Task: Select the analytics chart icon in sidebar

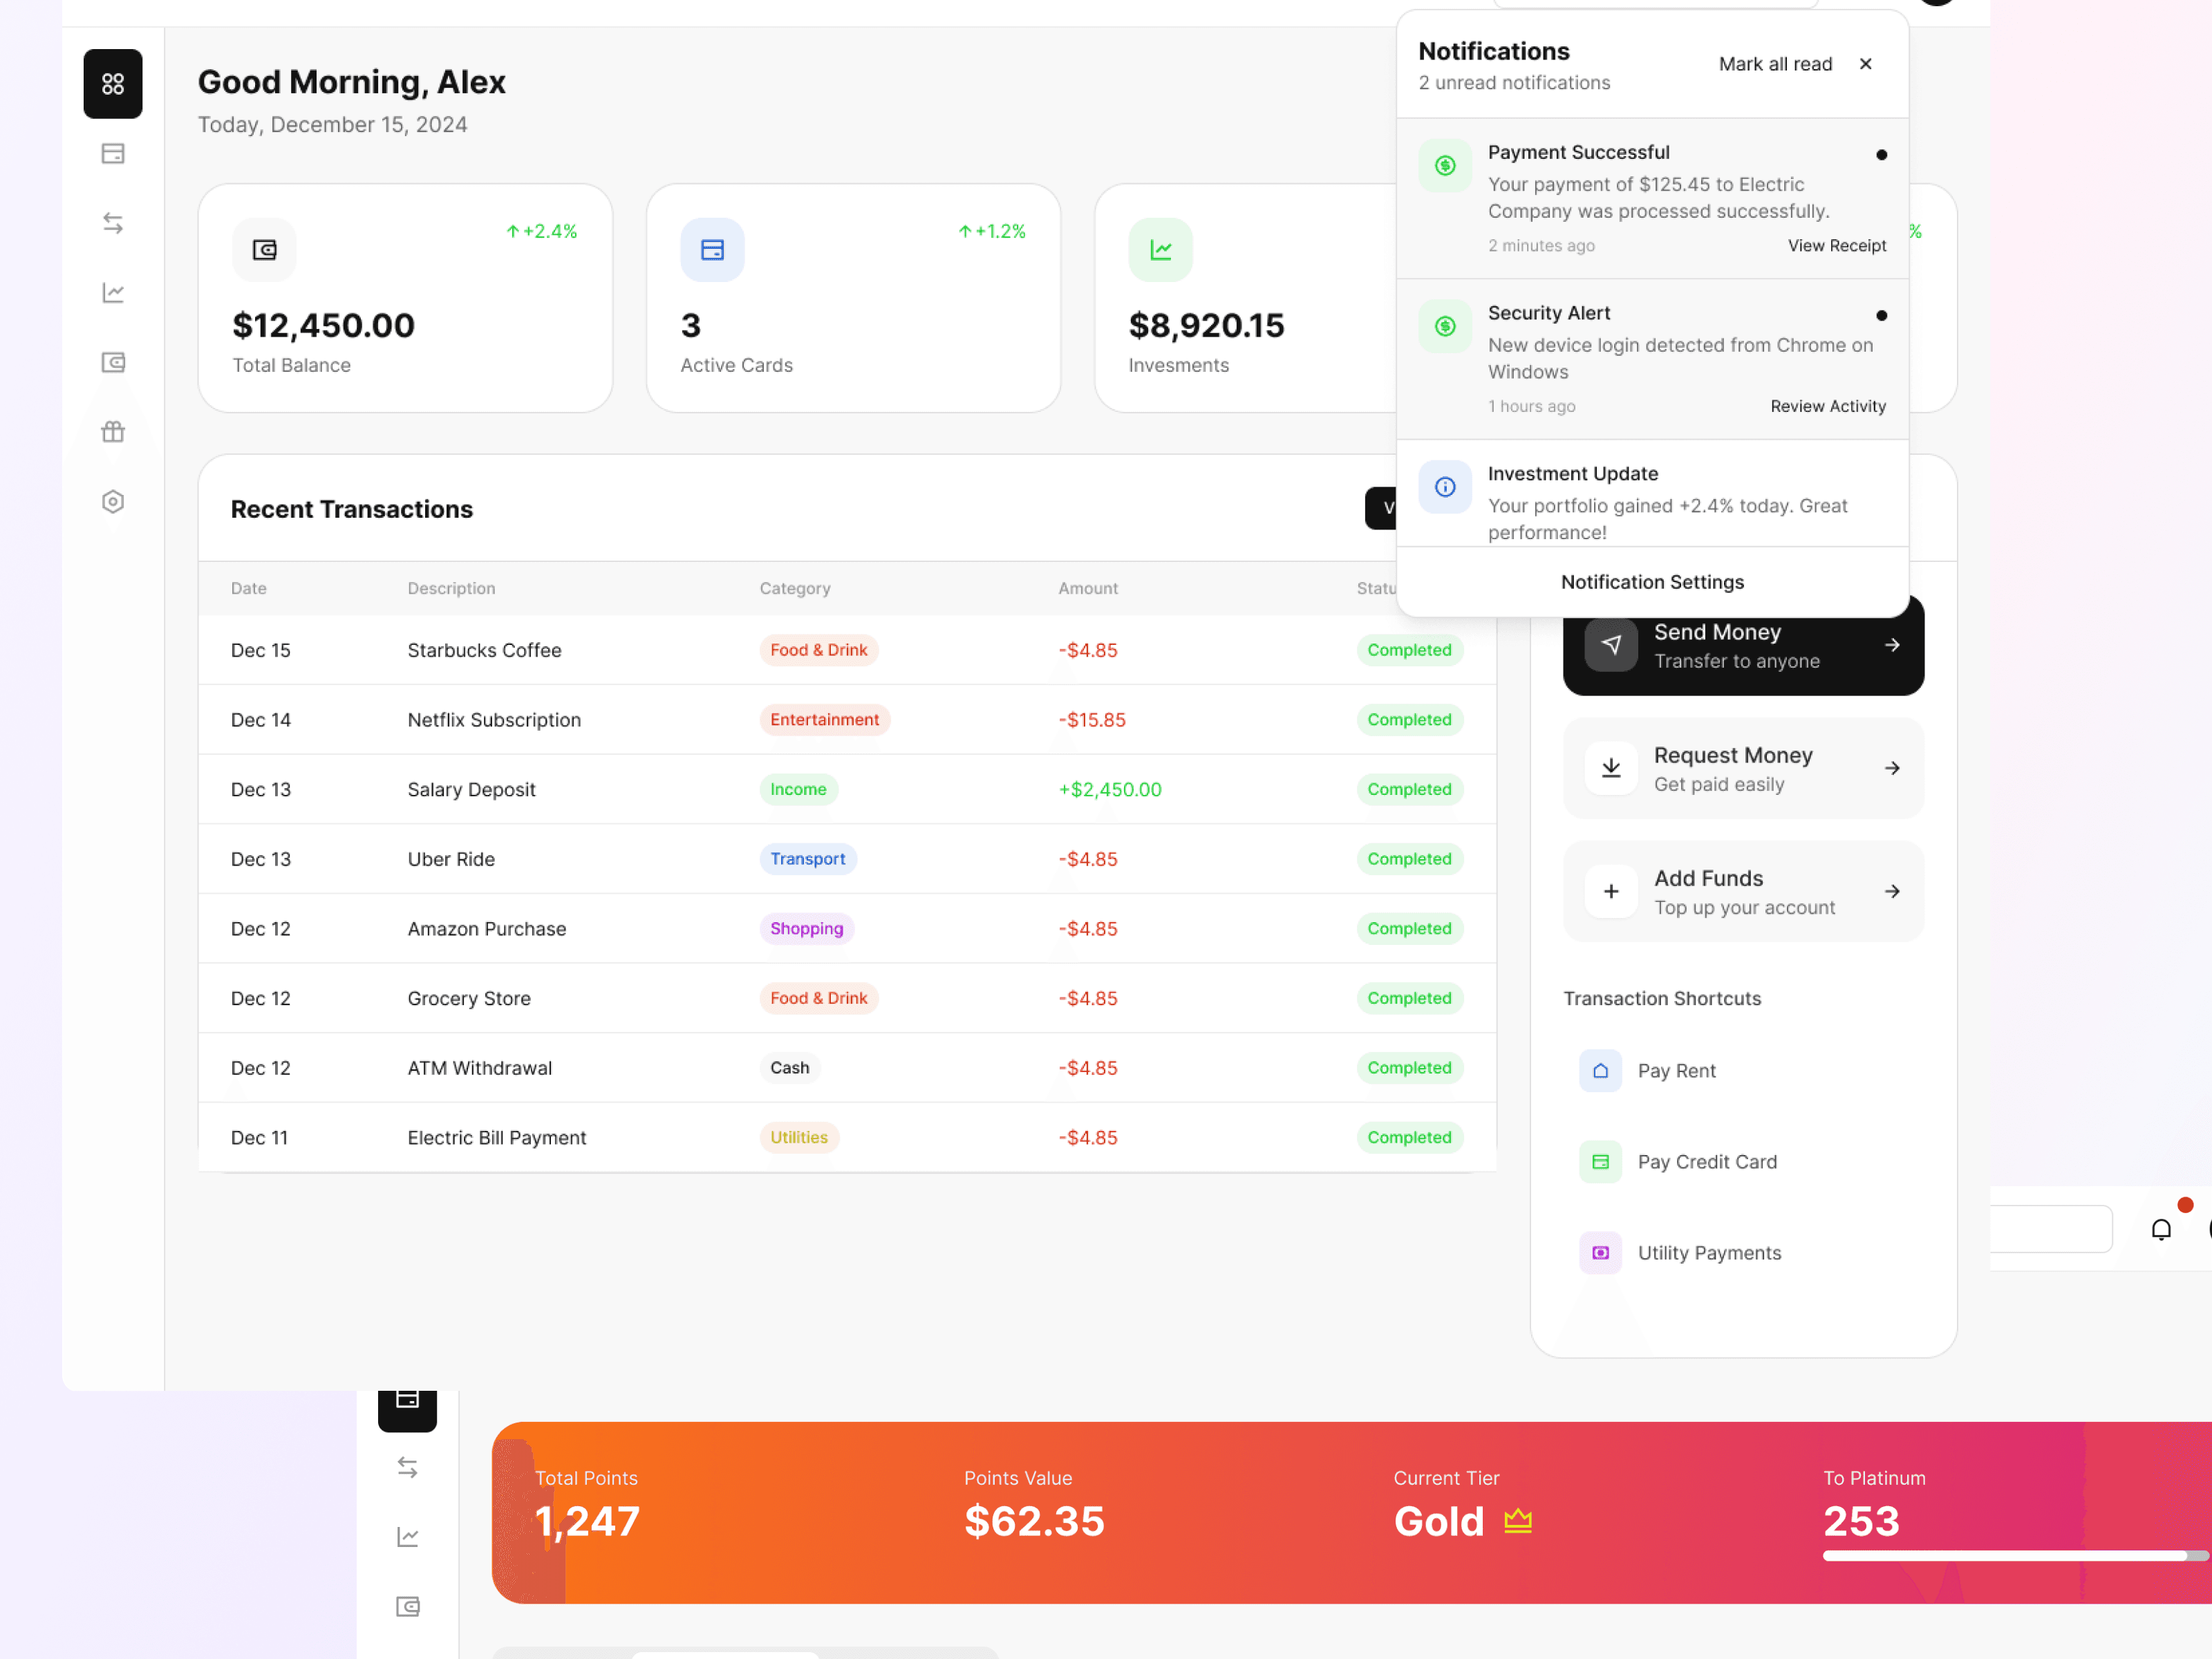Action: [113, 292]
